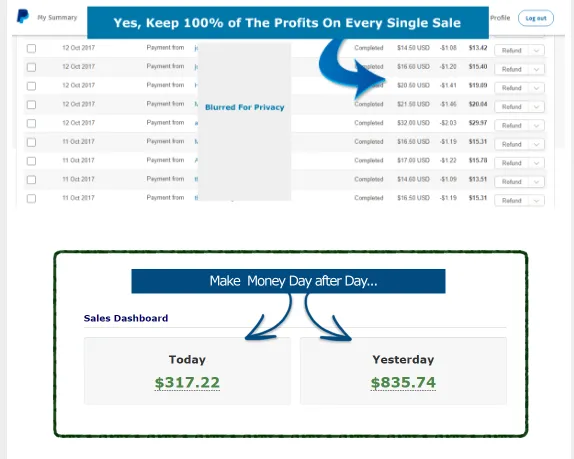Tick the checkbox for the $32.00 USD payment

(31, 123)
